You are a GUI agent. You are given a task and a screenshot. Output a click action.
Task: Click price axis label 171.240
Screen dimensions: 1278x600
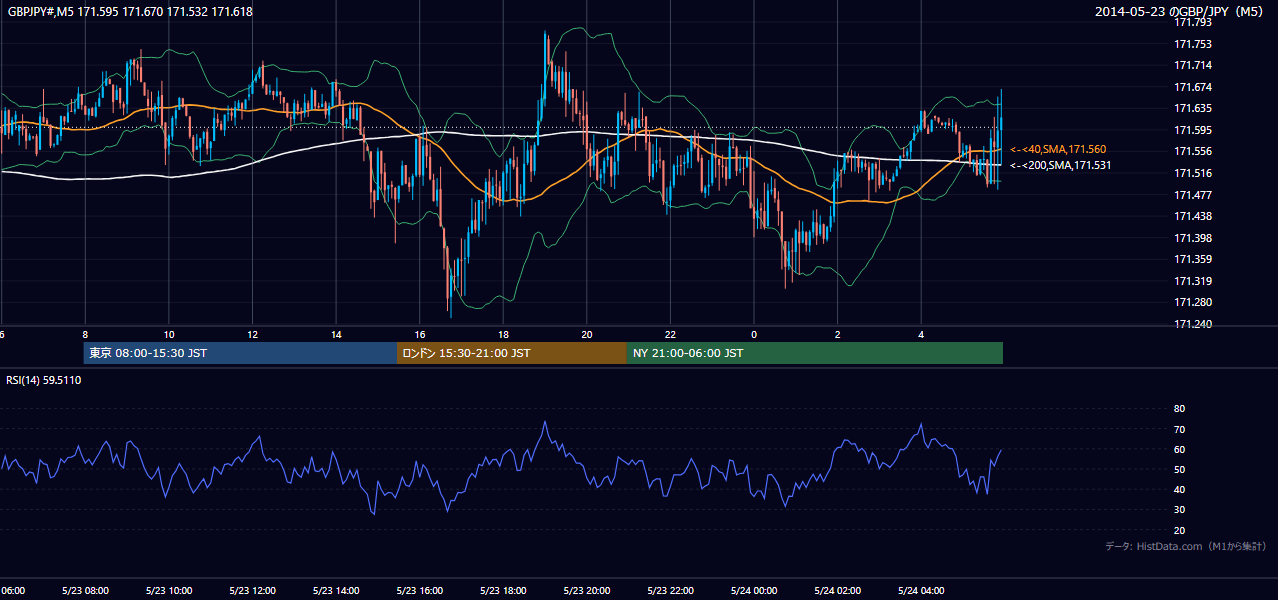pos(1191,324)
